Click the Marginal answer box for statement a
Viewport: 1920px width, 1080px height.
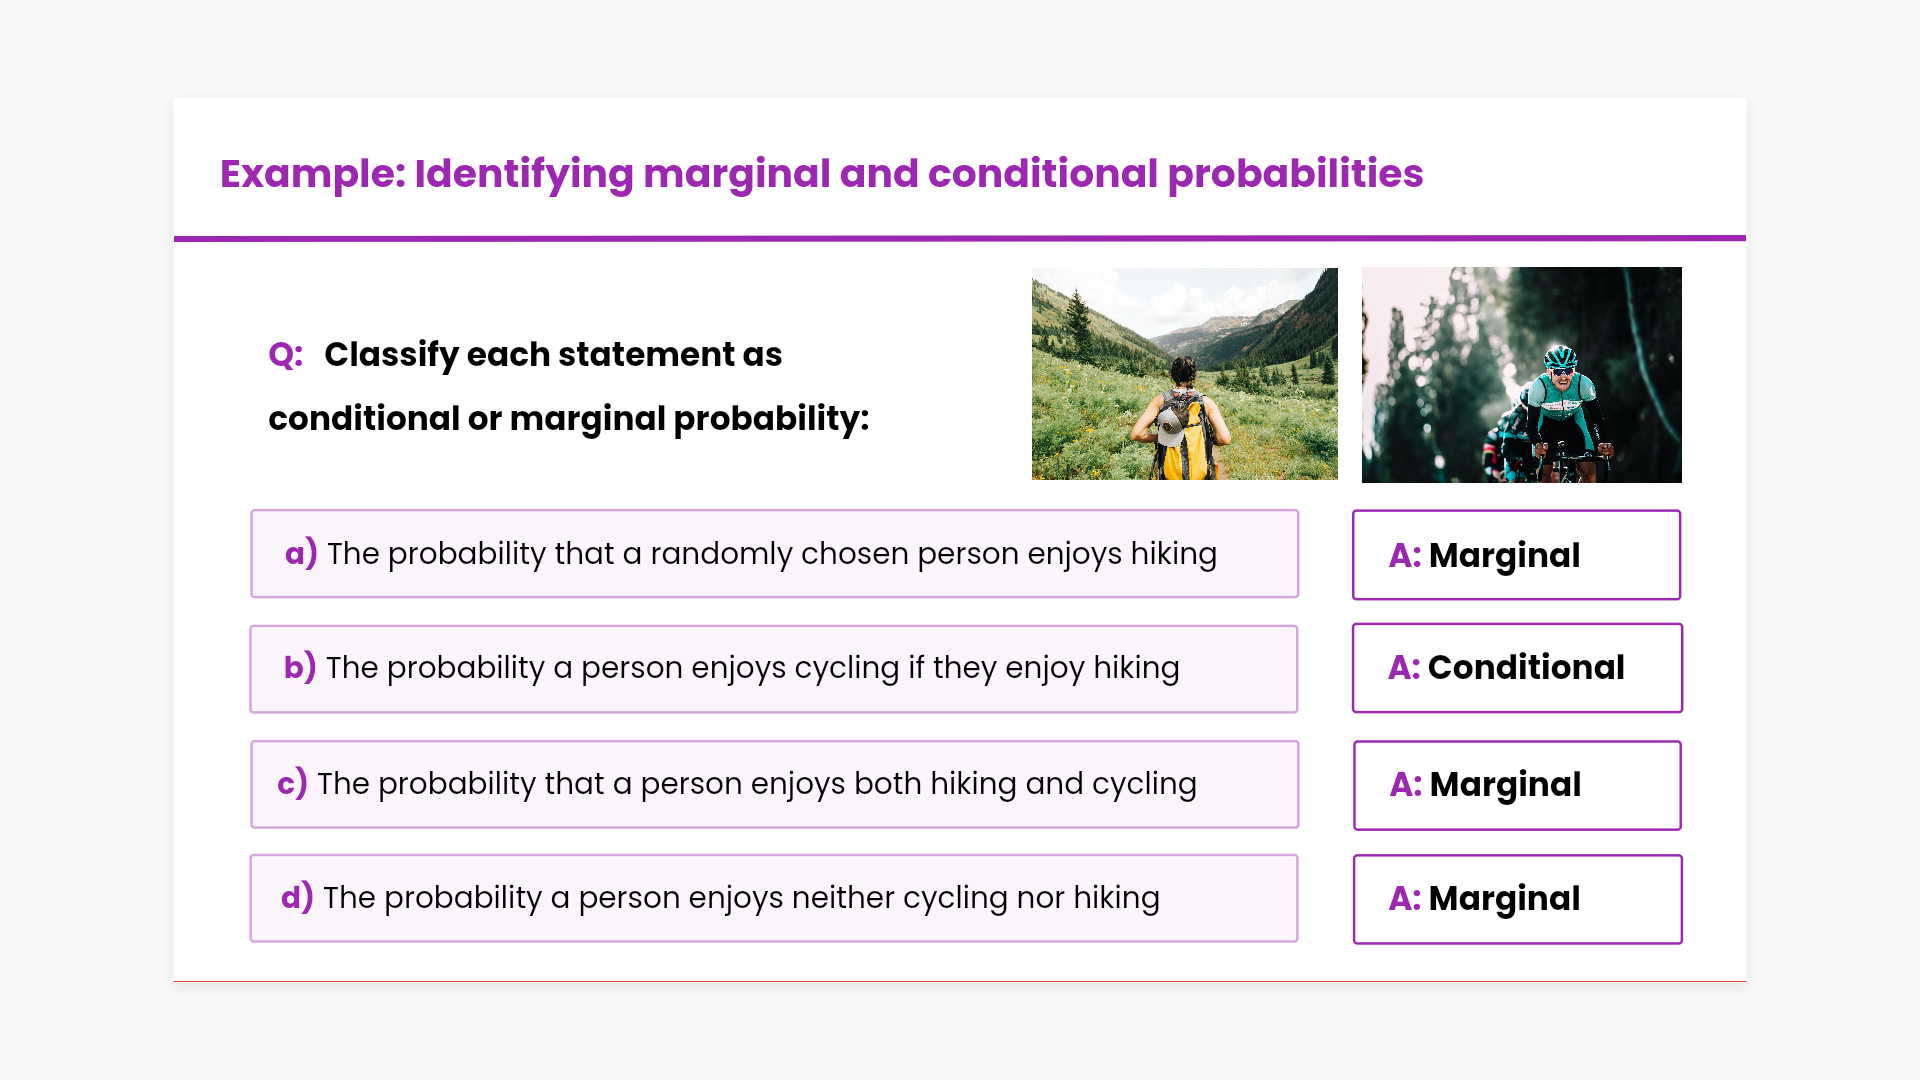[1516, 555]
